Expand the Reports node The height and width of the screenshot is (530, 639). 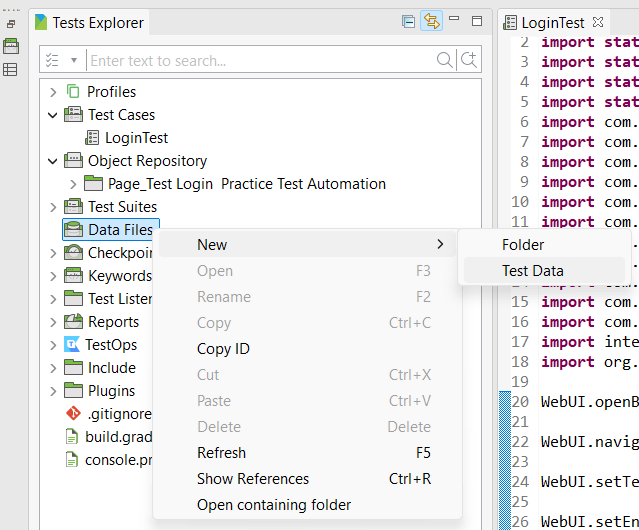point(53,322)
